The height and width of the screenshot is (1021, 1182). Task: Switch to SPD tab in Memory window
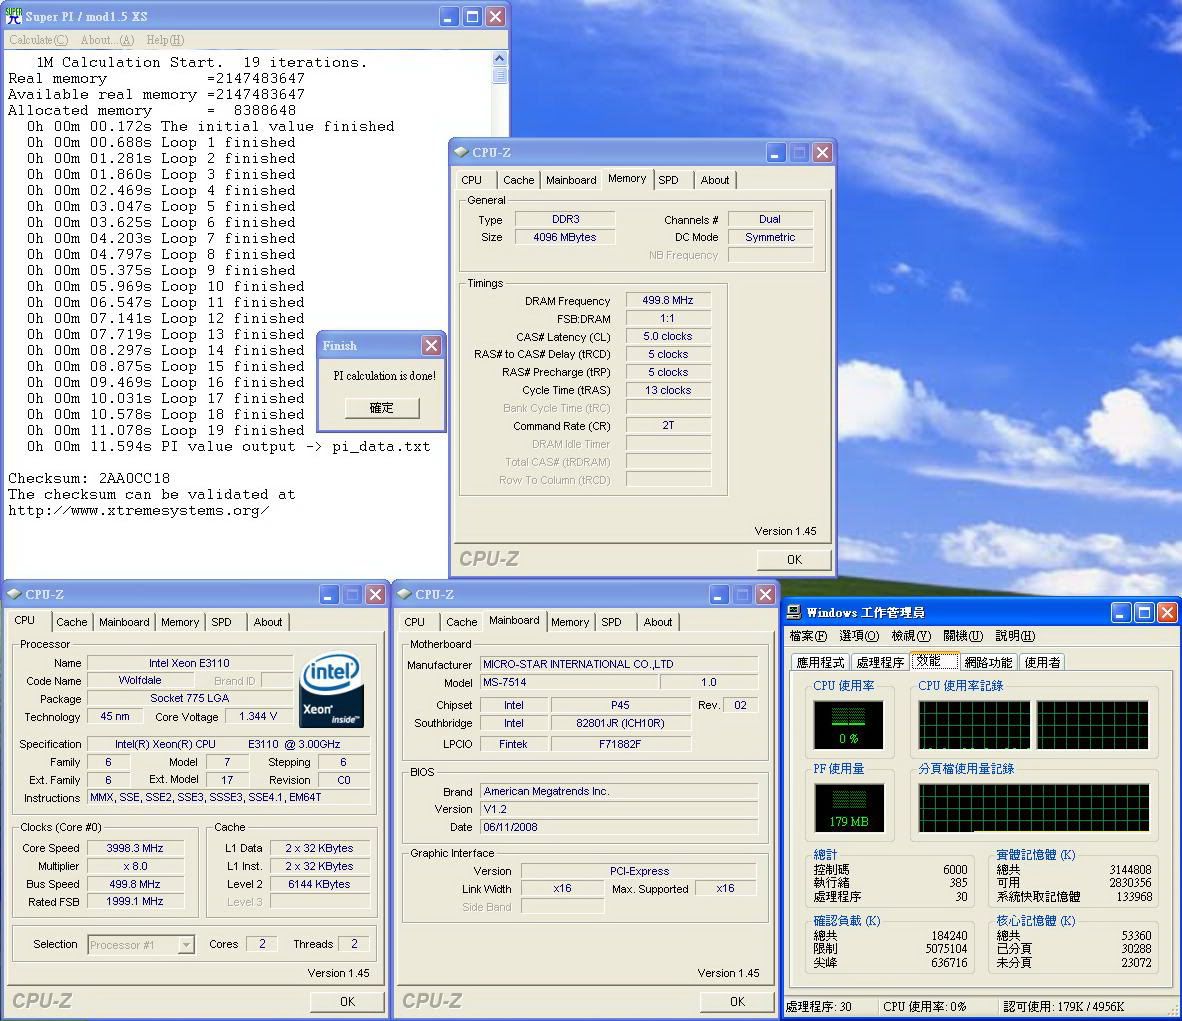coord(668,180)
